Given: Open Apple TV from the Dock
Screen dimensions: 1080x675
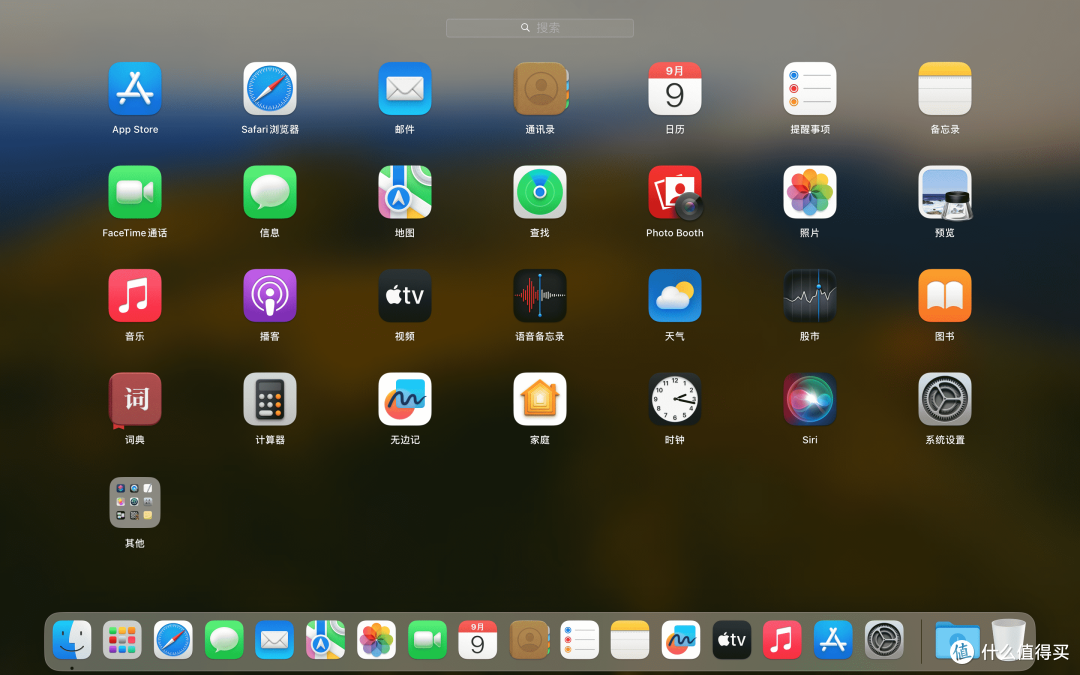Looking at the screenshot, I should coord(731,640).
